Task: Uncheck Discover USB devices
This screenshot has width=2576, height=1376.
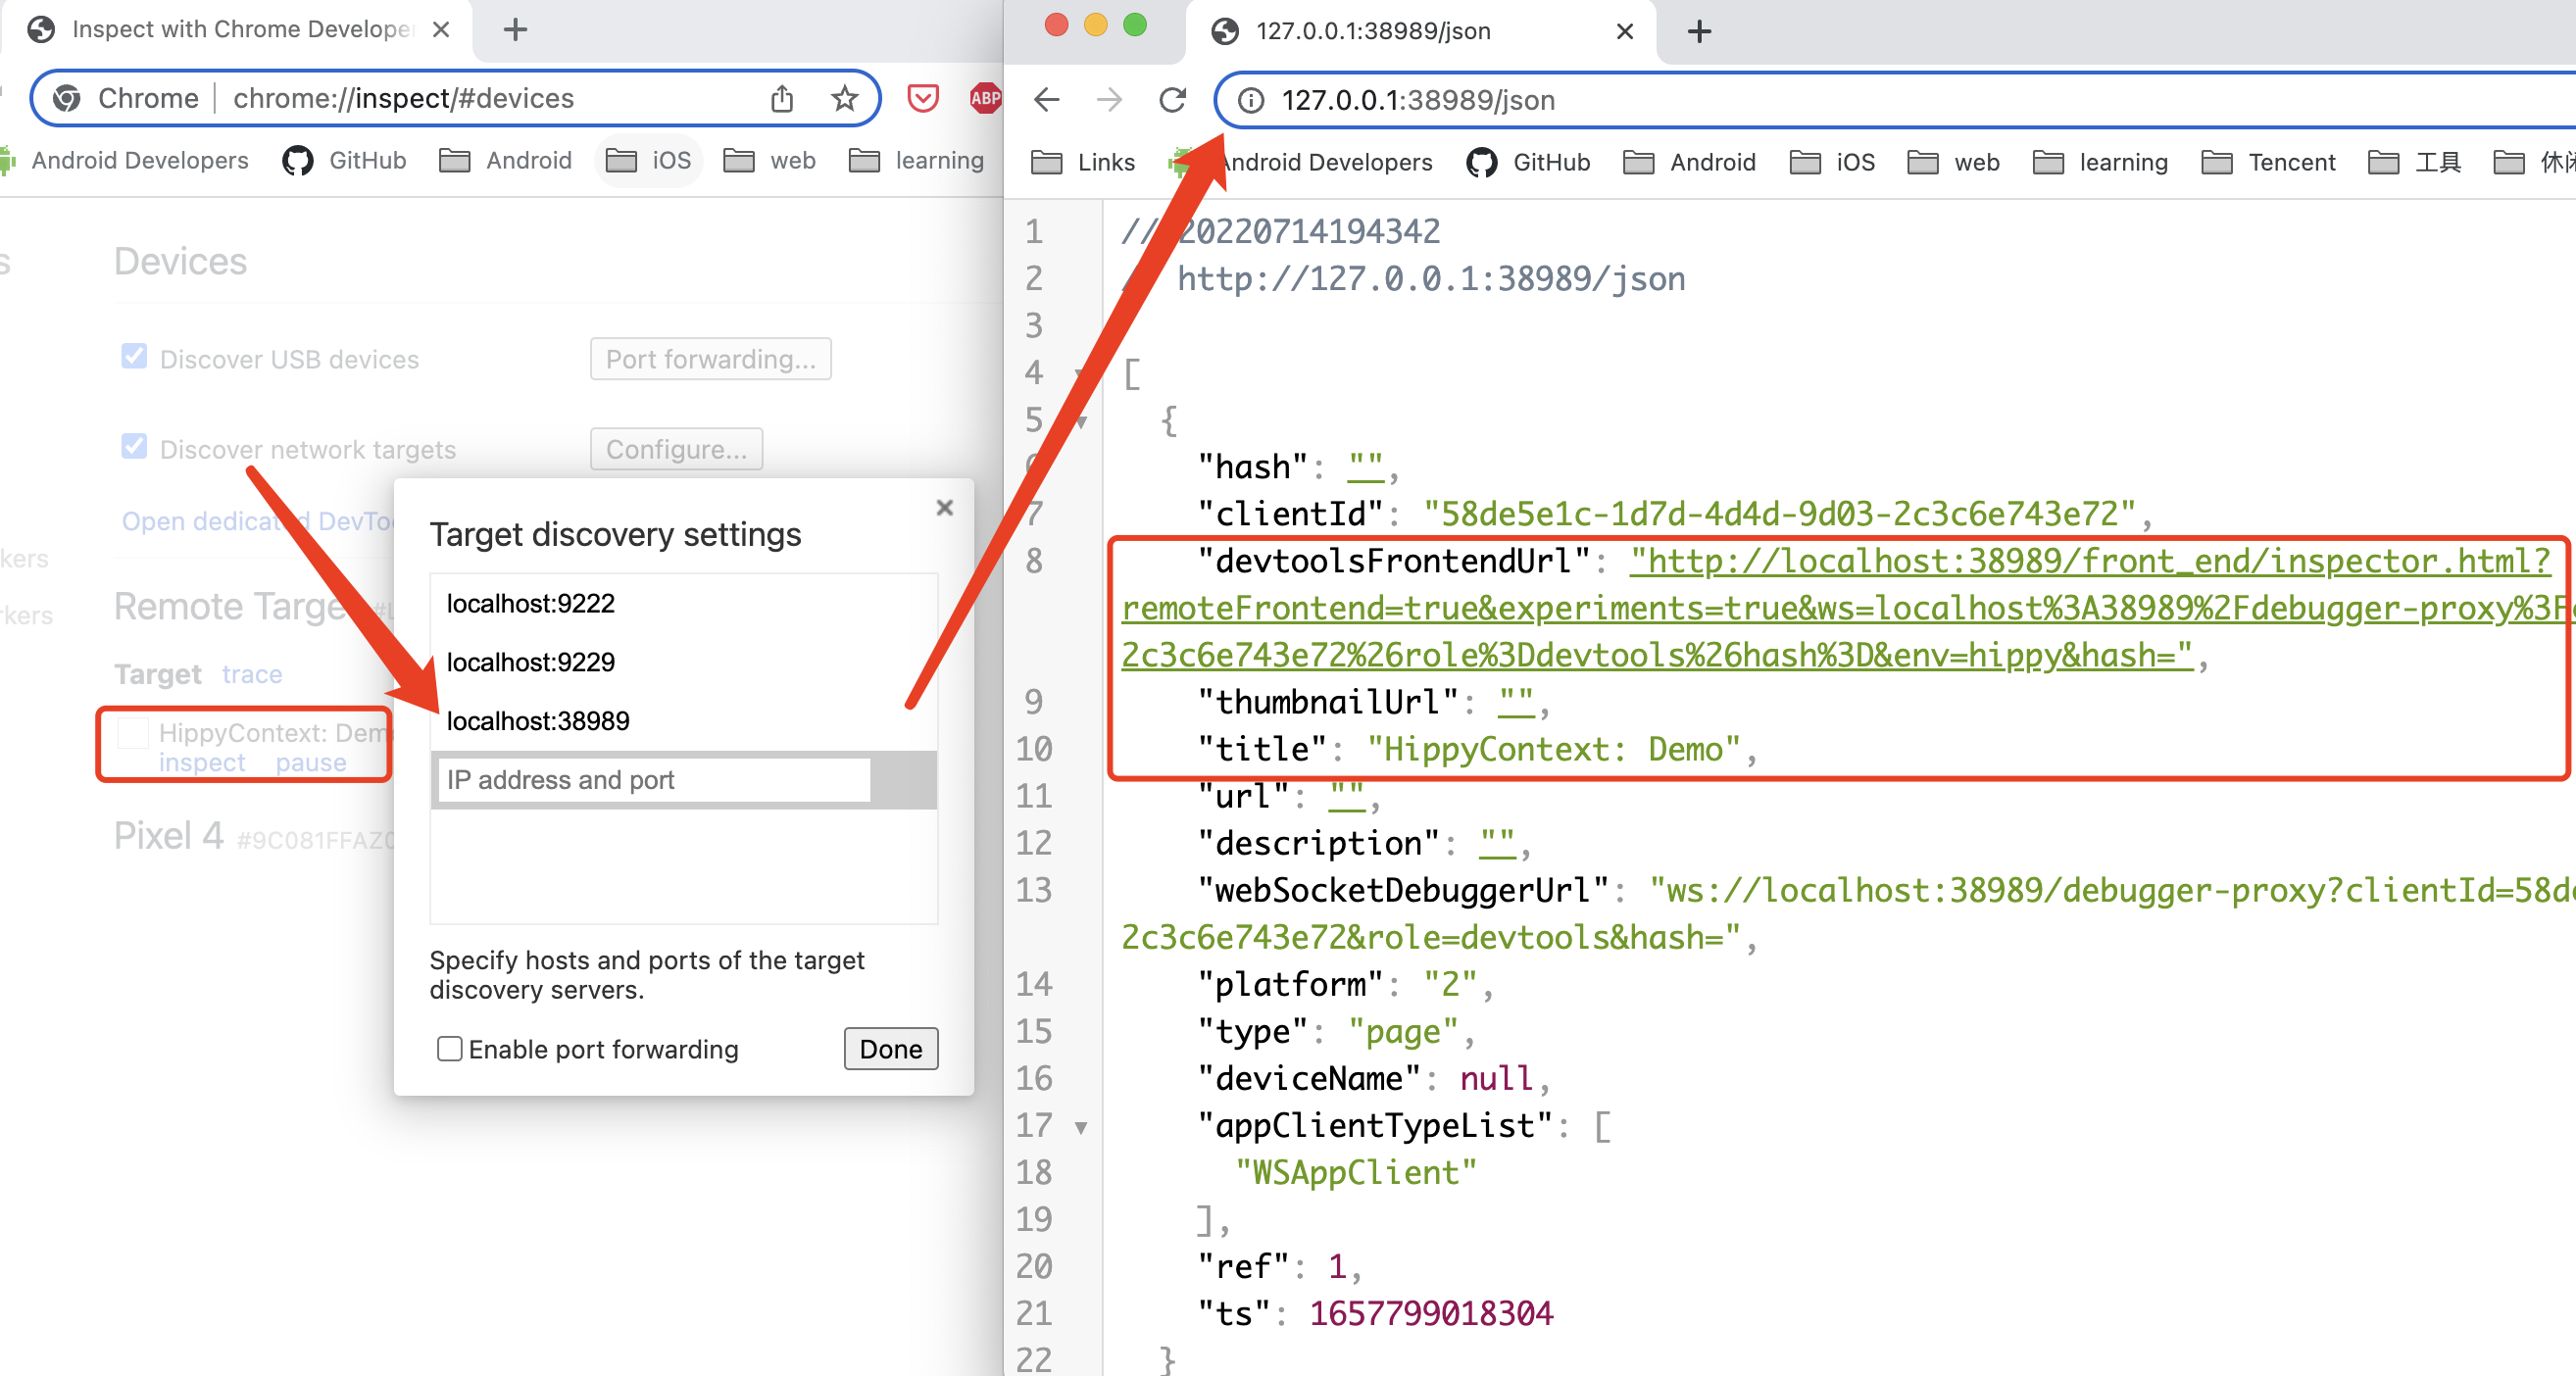Action: pyautogui.click(x=133, y=355)
